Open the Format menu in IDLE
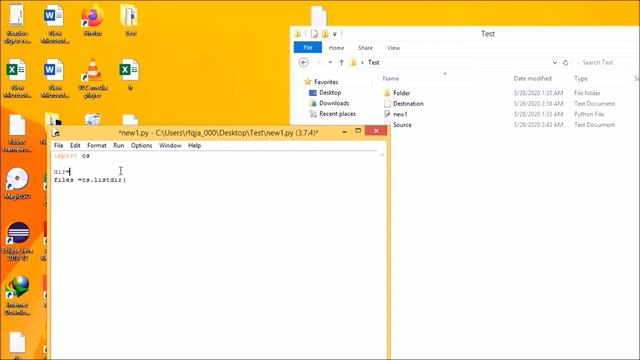 click(x=97, y=145)
